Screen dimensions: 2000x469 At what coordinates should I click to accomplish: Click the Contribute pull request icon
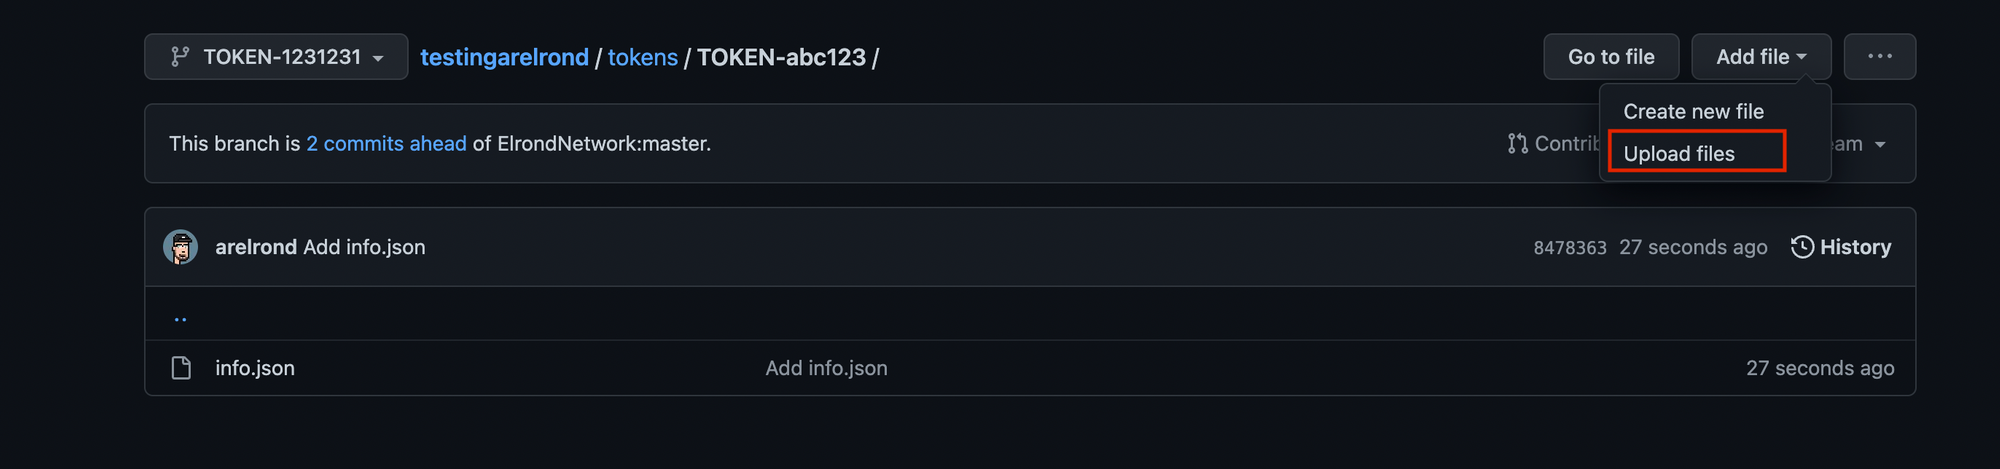(1518, 144)
